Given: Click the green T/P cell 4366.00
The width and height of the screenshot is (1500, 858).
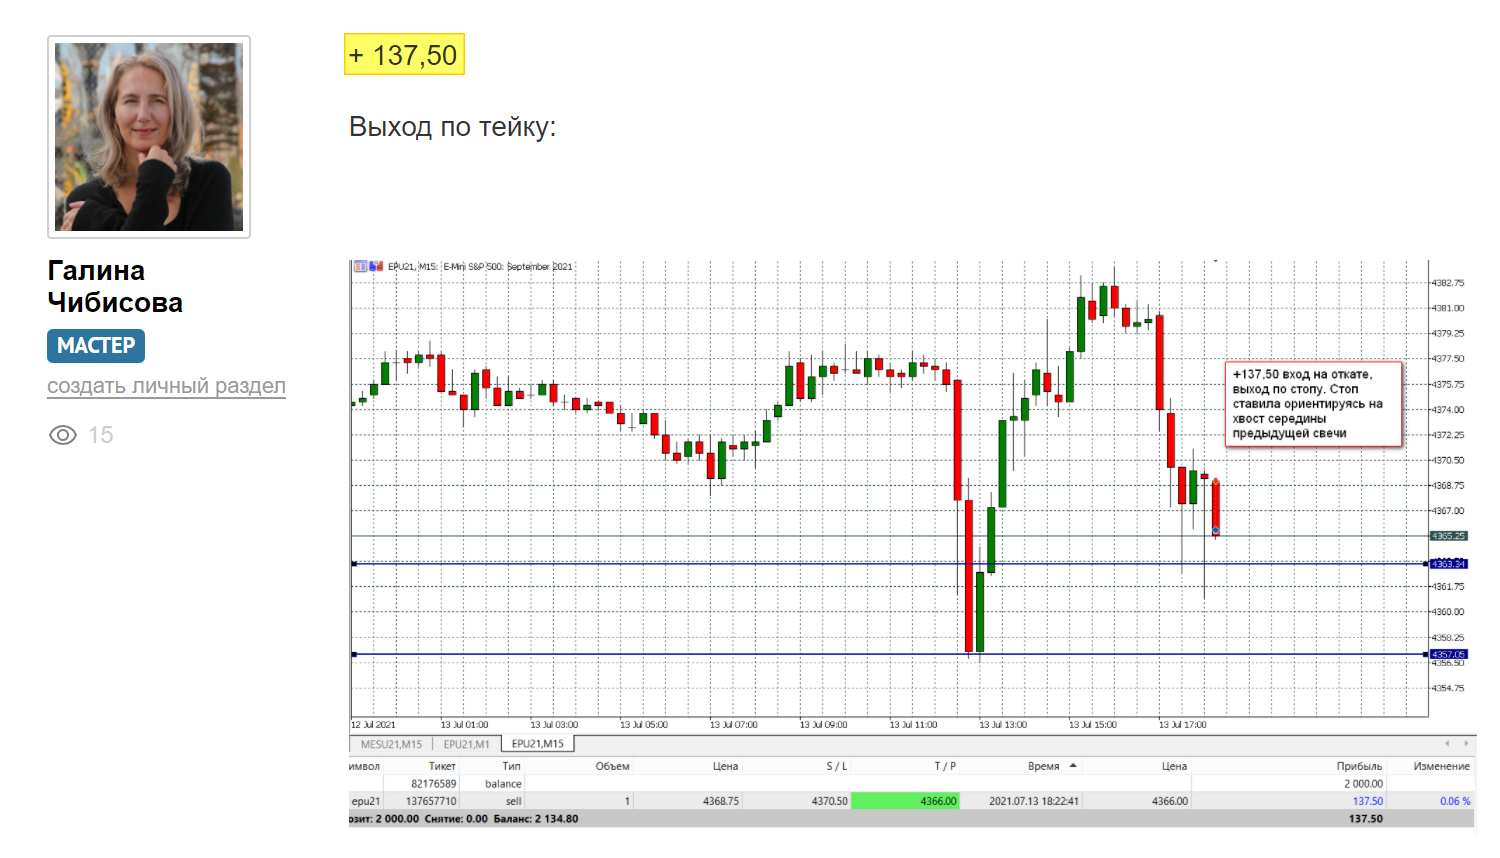Looking at the screenshot, I should [x=905, y=801].
